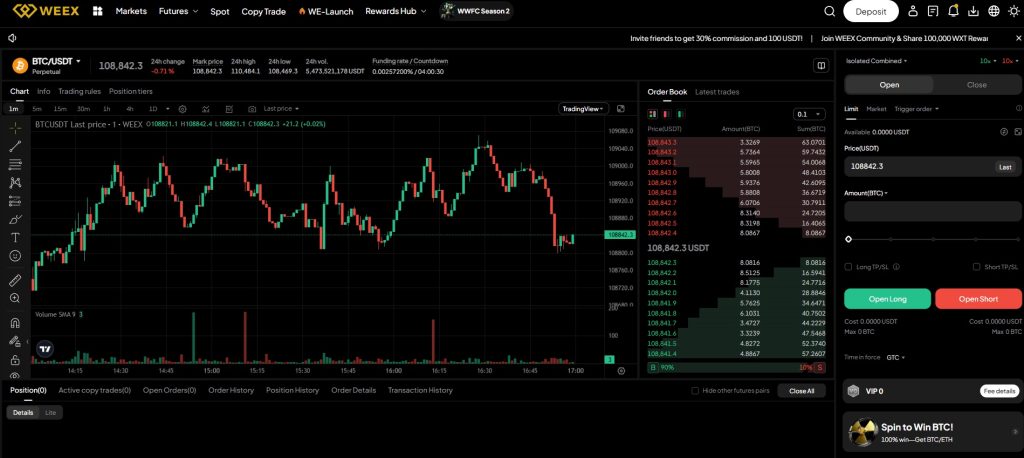Open the Trigger order dropdown
The image size is (1024, 458).
coord(917,108)
